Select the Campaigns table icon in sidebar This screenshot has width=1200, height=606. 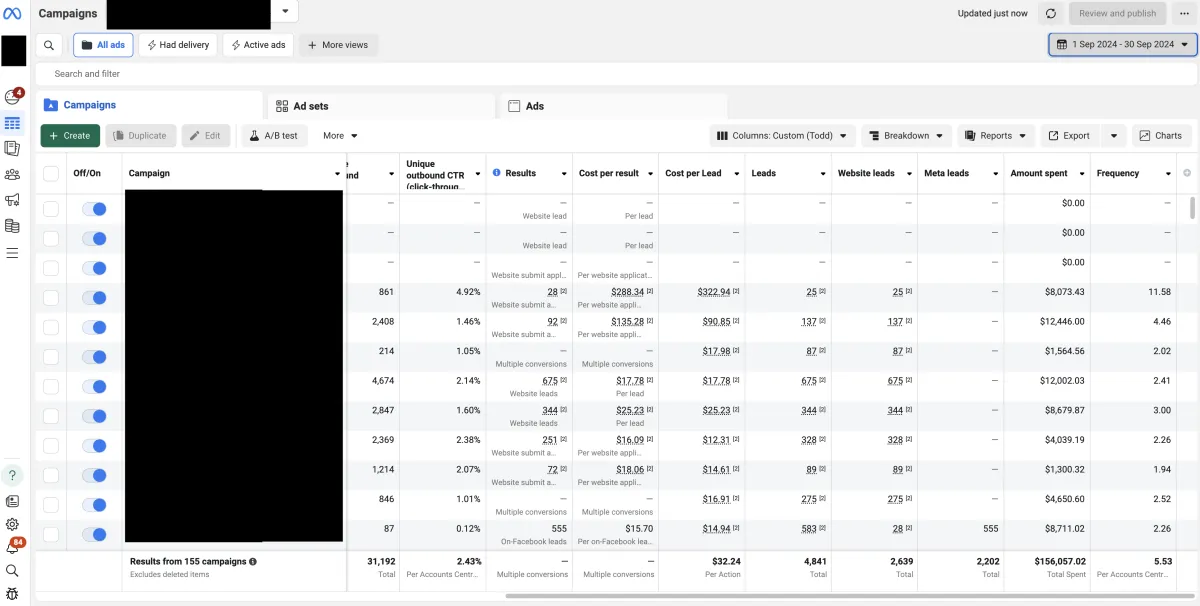[13, 124]
